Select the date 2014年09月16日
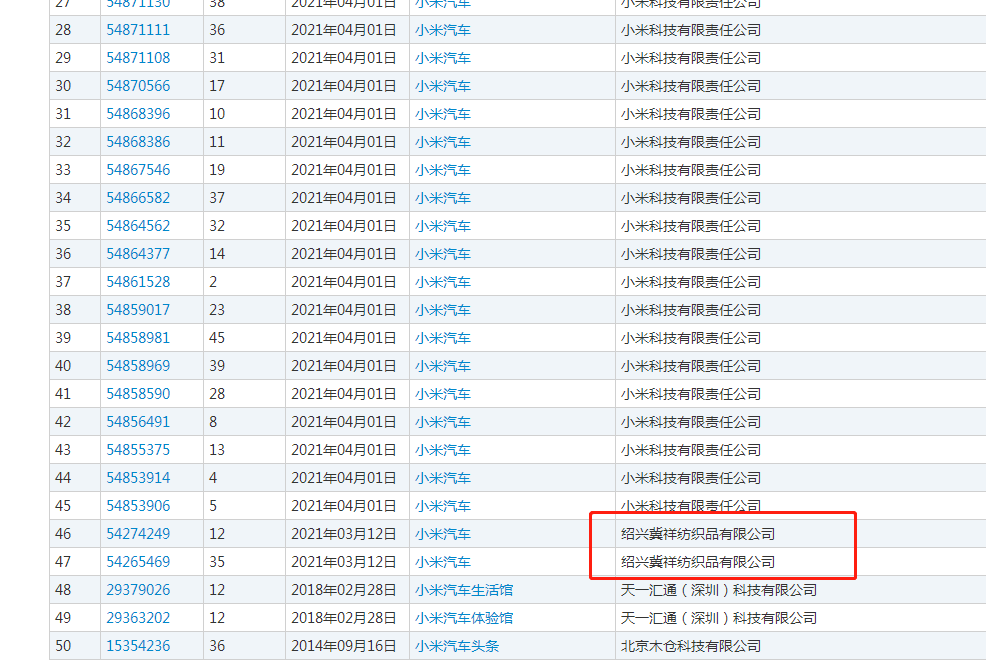 (x=343, y=646)
